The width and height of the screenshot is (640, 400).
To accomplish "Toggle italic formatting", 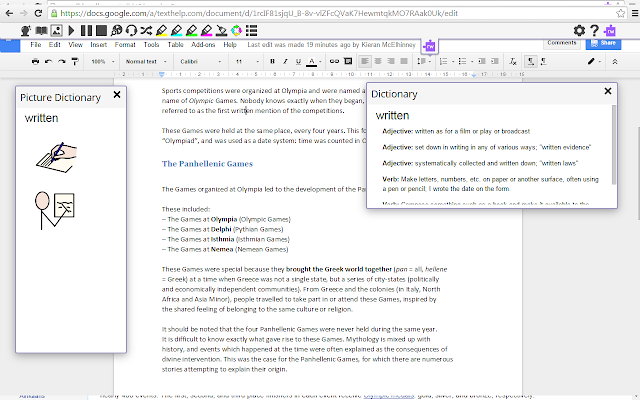I will 285,62.
